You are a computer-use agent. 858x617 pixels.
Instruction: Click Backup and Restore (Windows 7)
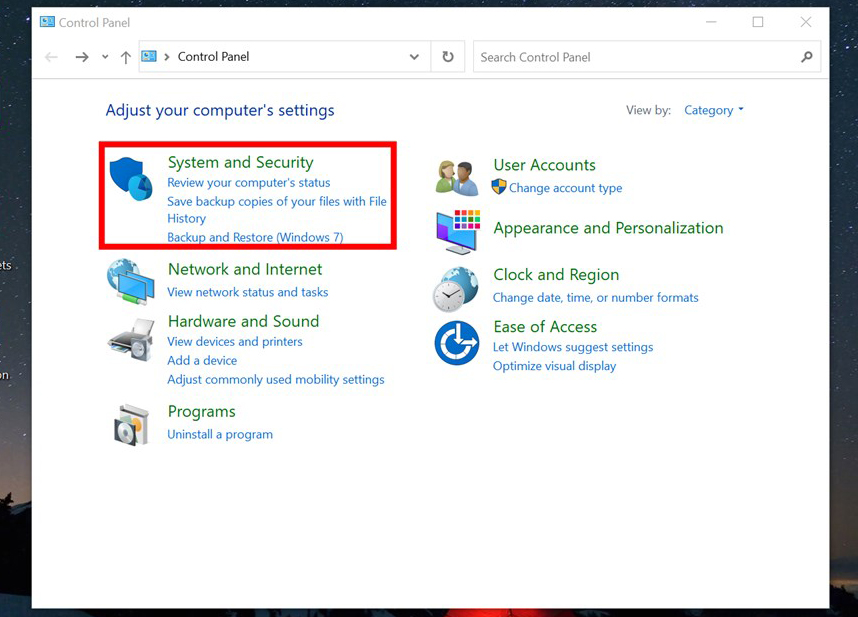pyautogui.click(x=255, y=237)
